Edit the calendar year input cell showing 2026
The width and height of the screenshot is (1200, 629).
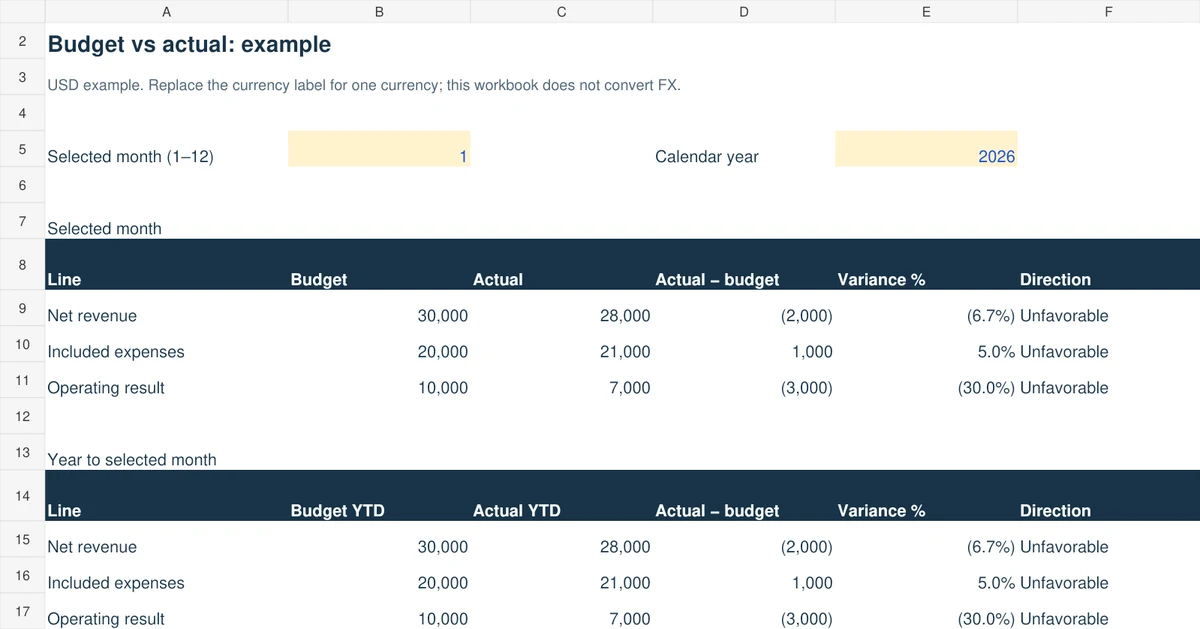[x=926, y=149]
